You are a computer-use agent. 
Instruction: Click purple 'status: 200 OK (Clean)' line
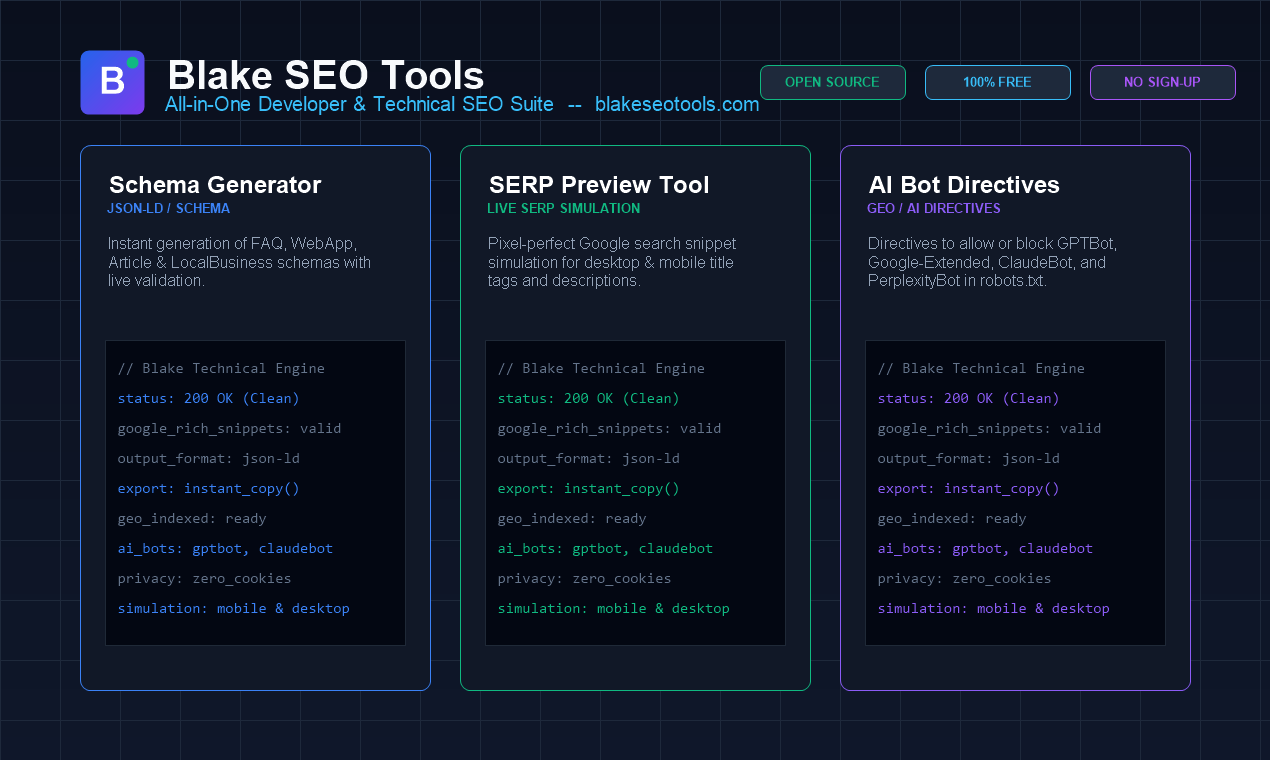click(969, 398)
